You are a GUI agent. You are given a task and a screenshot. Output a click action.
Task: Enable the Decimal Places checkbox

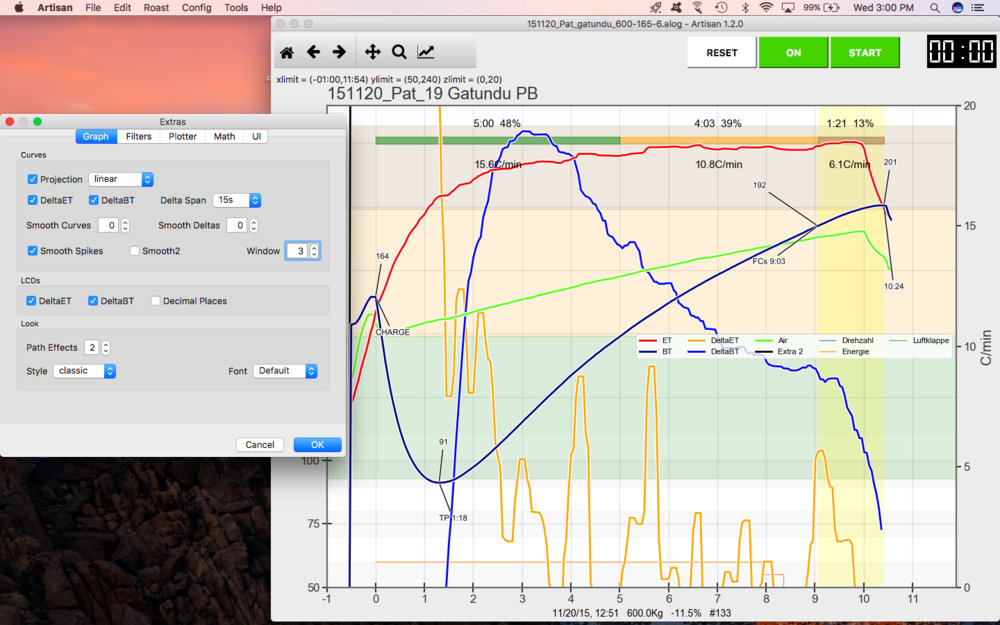(156, 300)
